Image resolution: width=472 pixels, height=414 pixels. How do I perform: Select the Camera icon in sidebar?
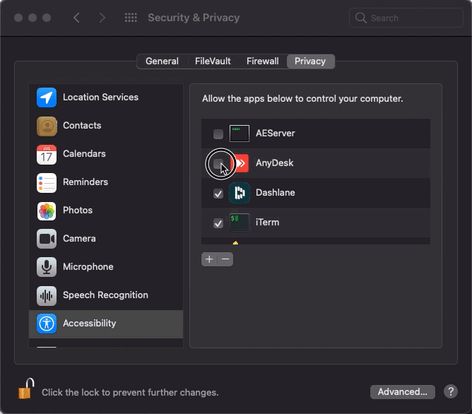(46, 239)
